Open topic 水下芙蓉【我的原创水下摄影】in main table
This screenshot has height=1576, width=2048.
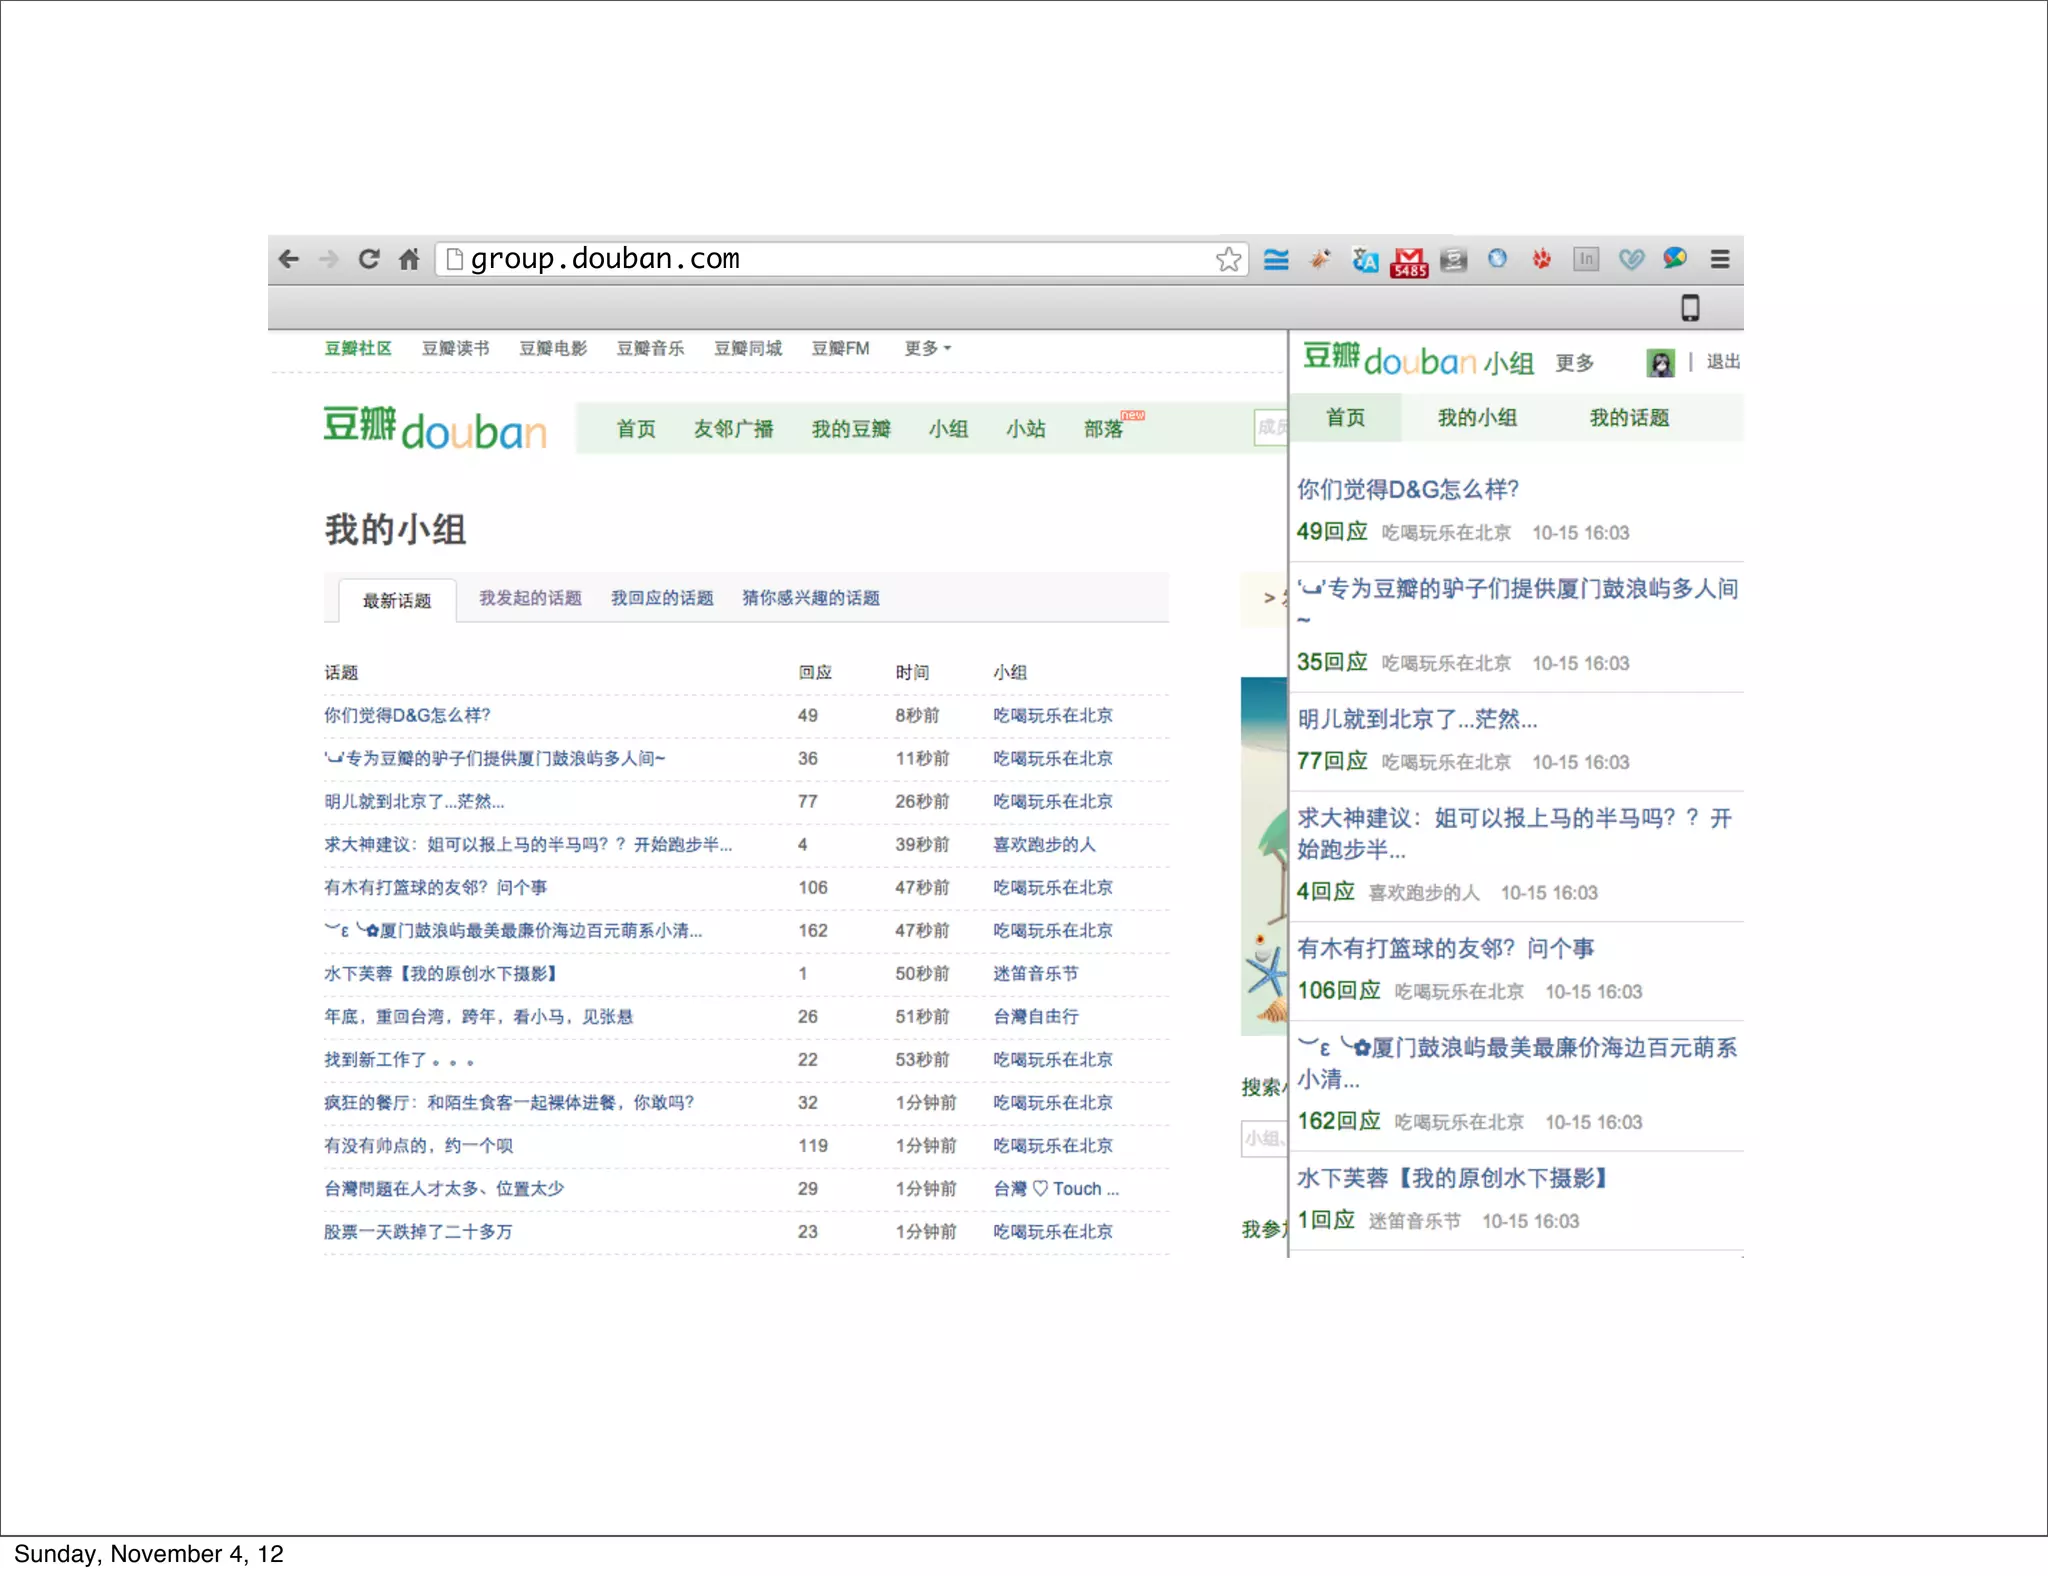pyautogui.click(x=442, y=973)
